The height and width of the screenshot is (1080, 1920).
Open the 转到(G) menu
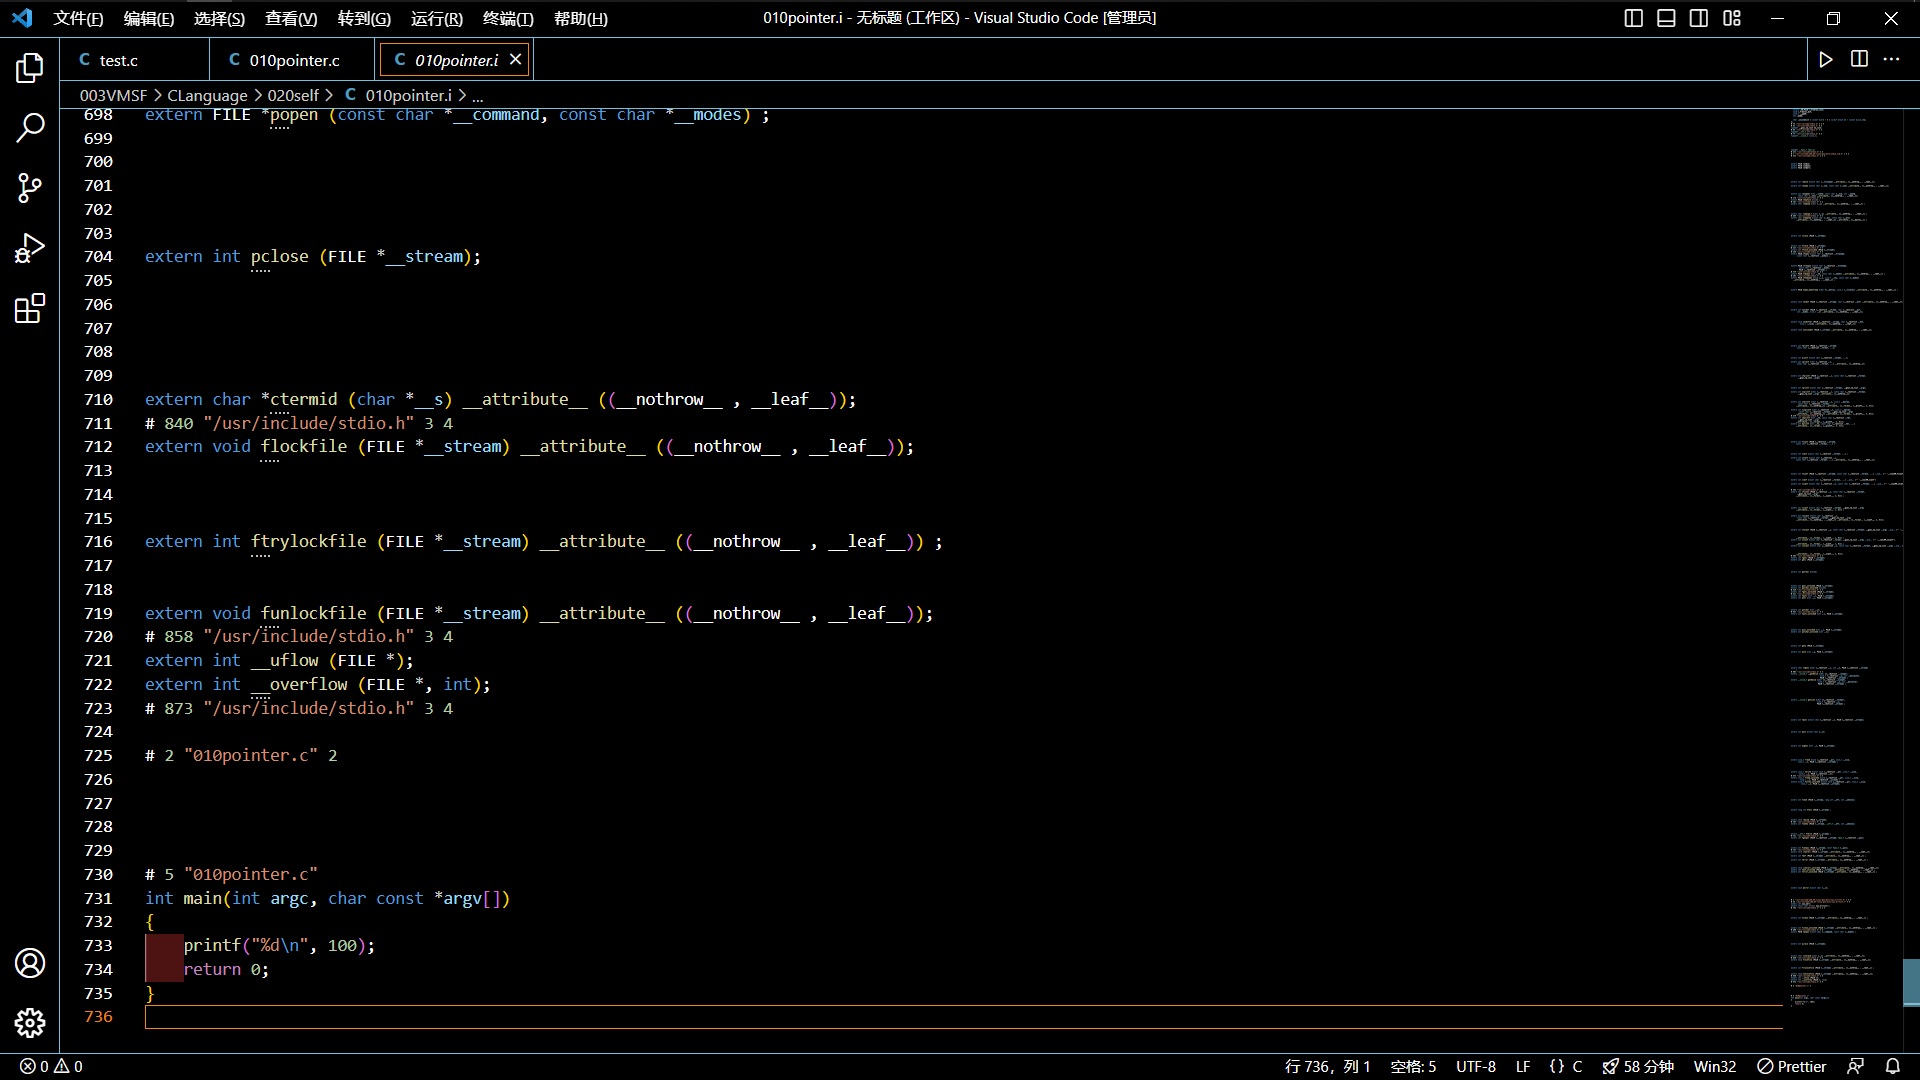[364, 18]
